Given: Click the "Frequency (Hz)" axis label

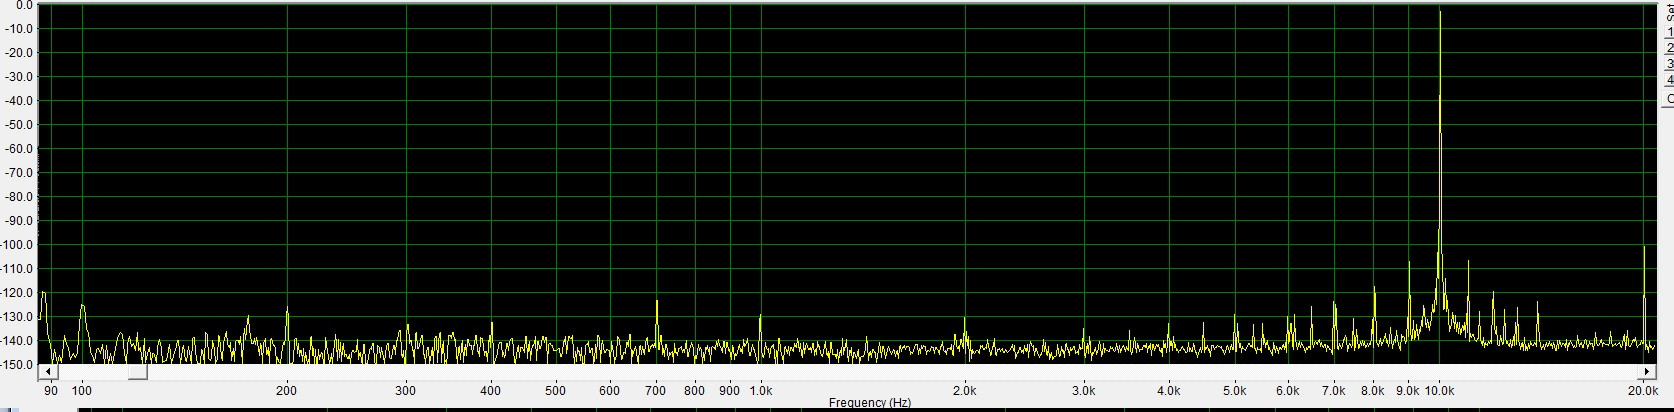Looking at the screenshot, I should (869, 403).
